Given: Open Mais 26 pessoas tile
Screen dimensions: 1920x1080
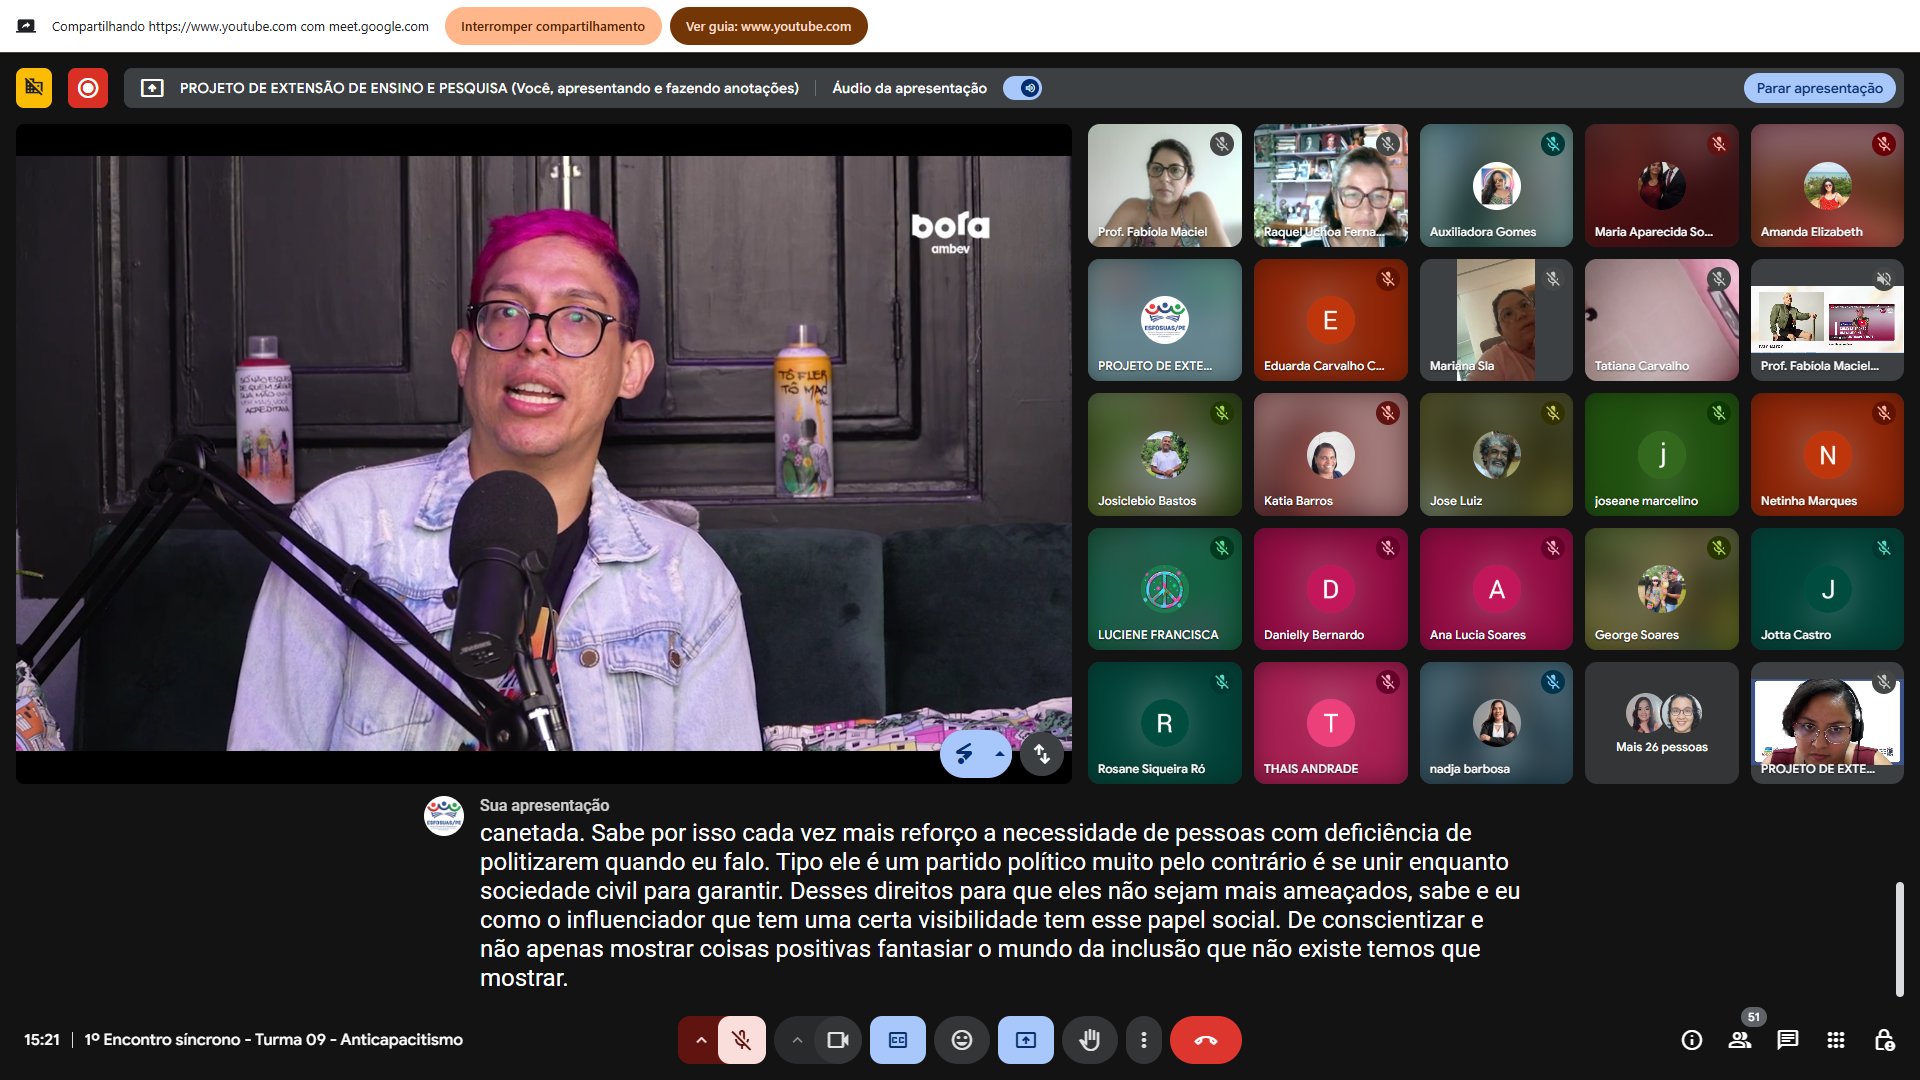Looking at the screenshot, I should [x=1661, y=723].
